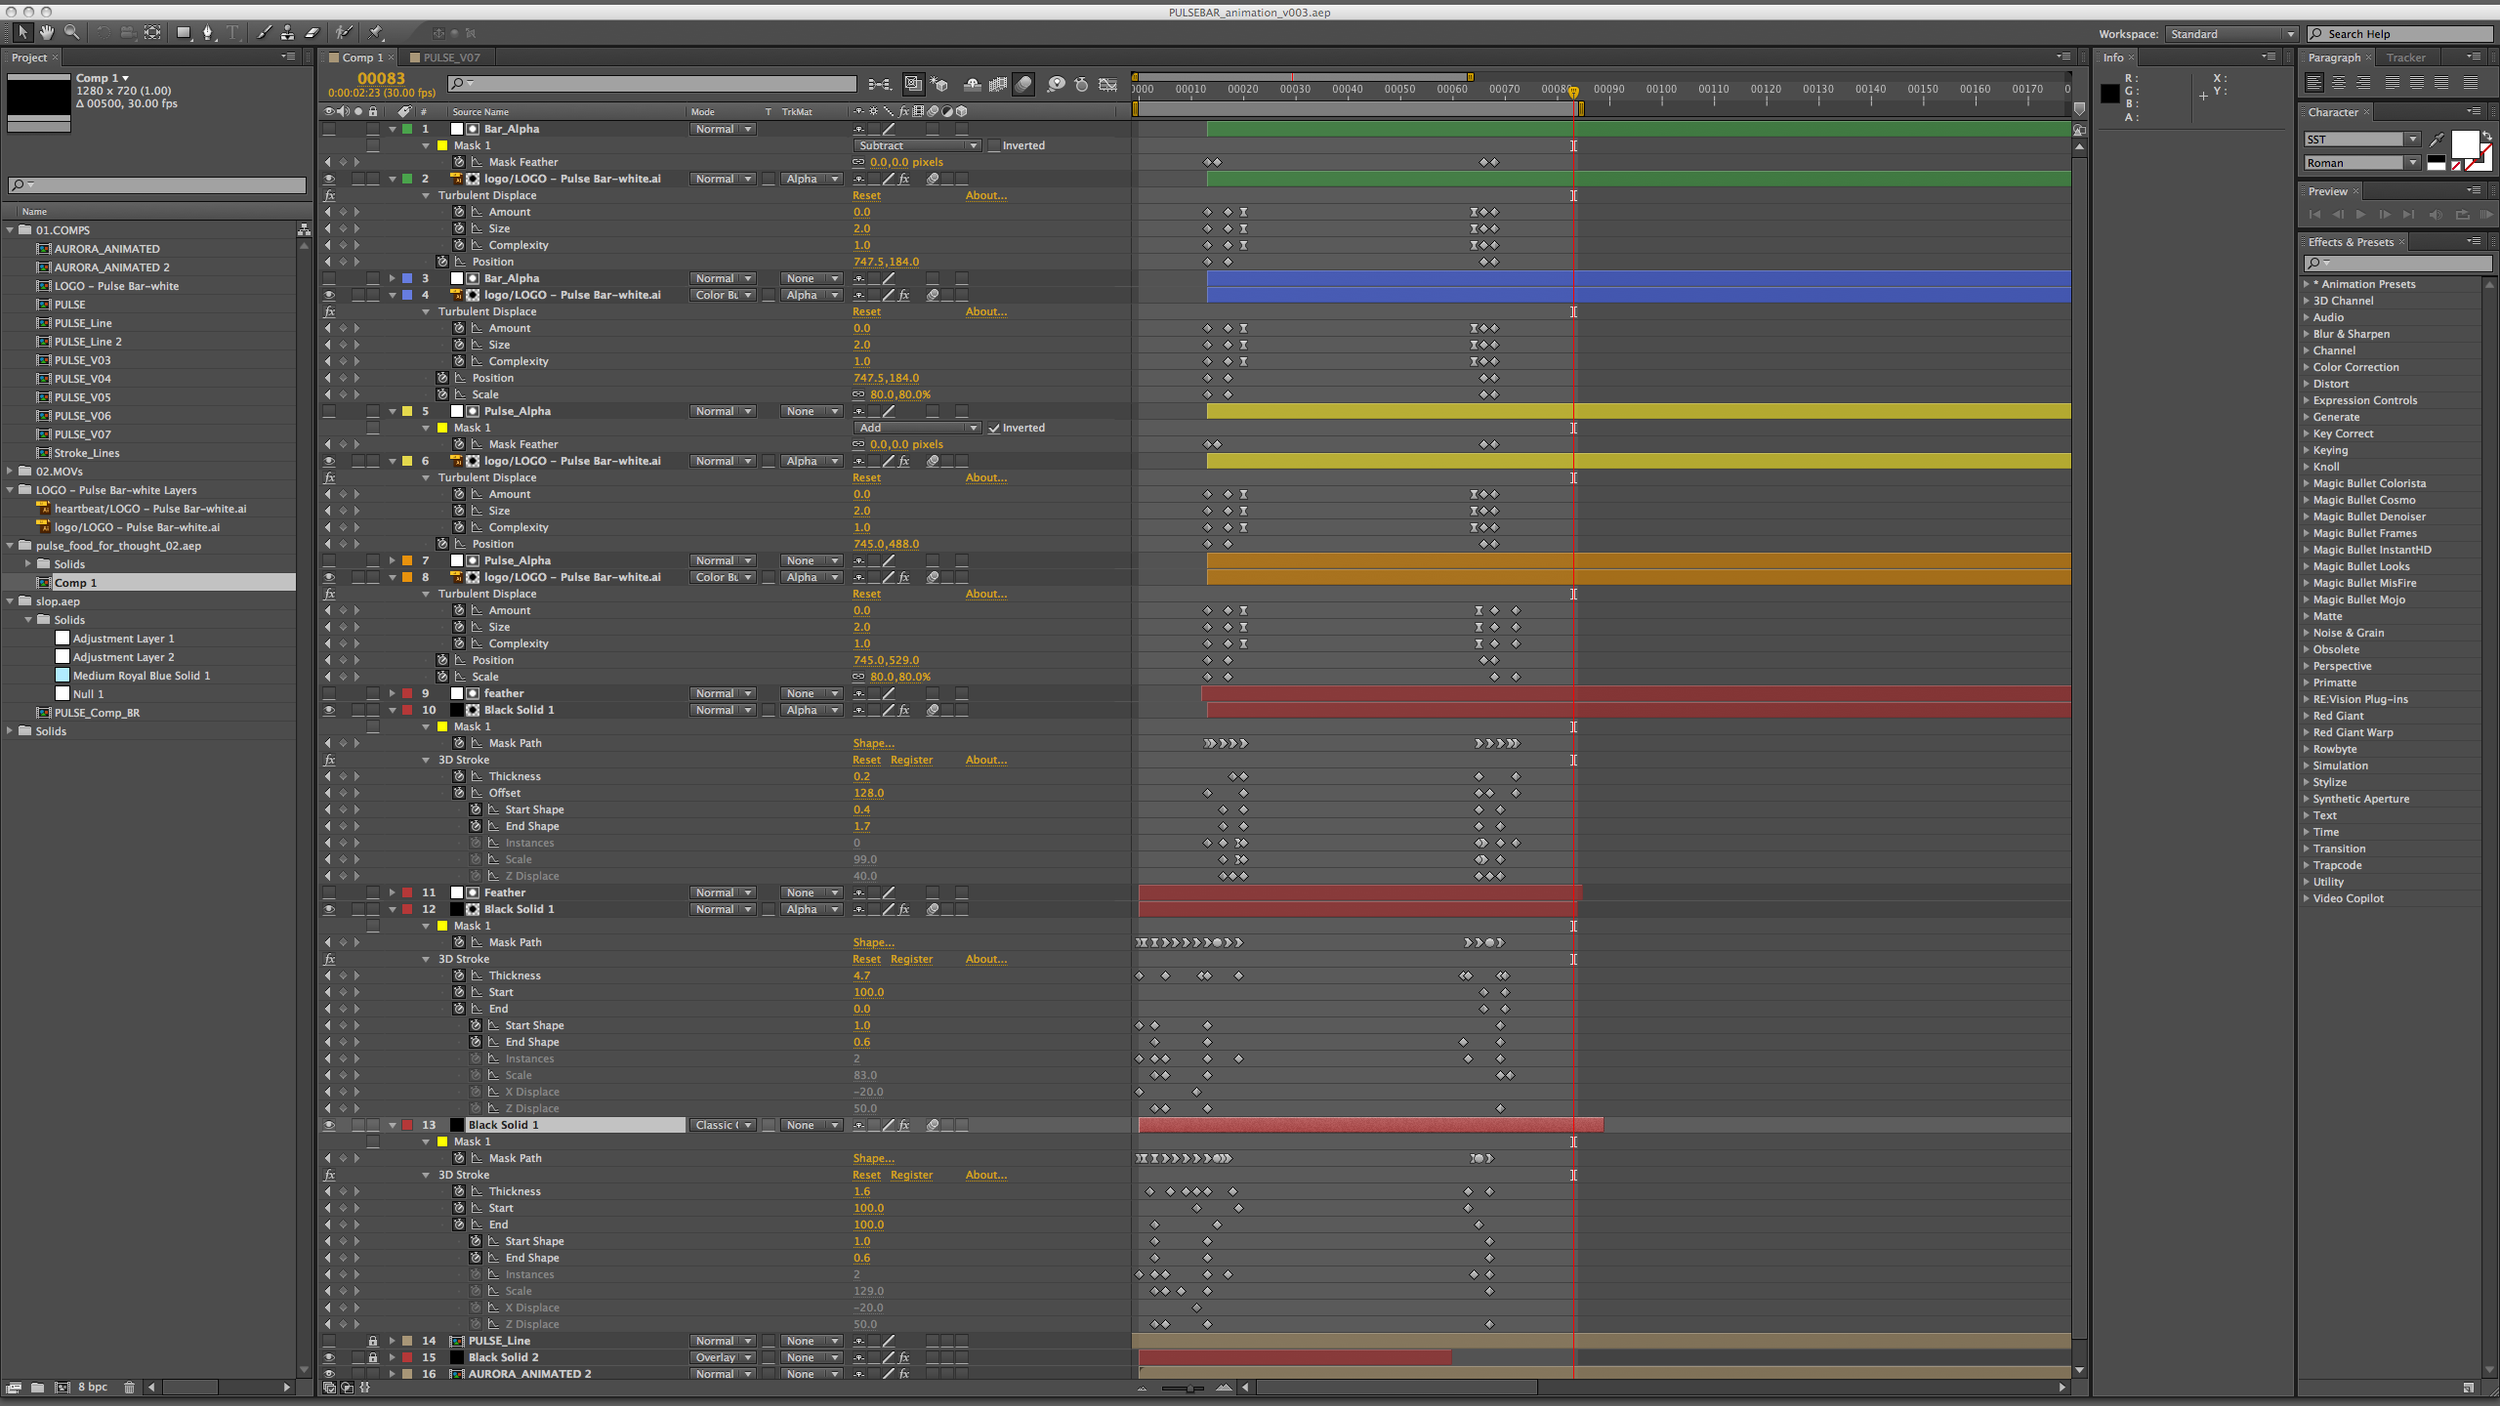Image resolution: width=2500 pixels, height=1406 pixels.
Task: Open the Brainstorm tool
Action: pyautogui.click(x=1056, y=85)
